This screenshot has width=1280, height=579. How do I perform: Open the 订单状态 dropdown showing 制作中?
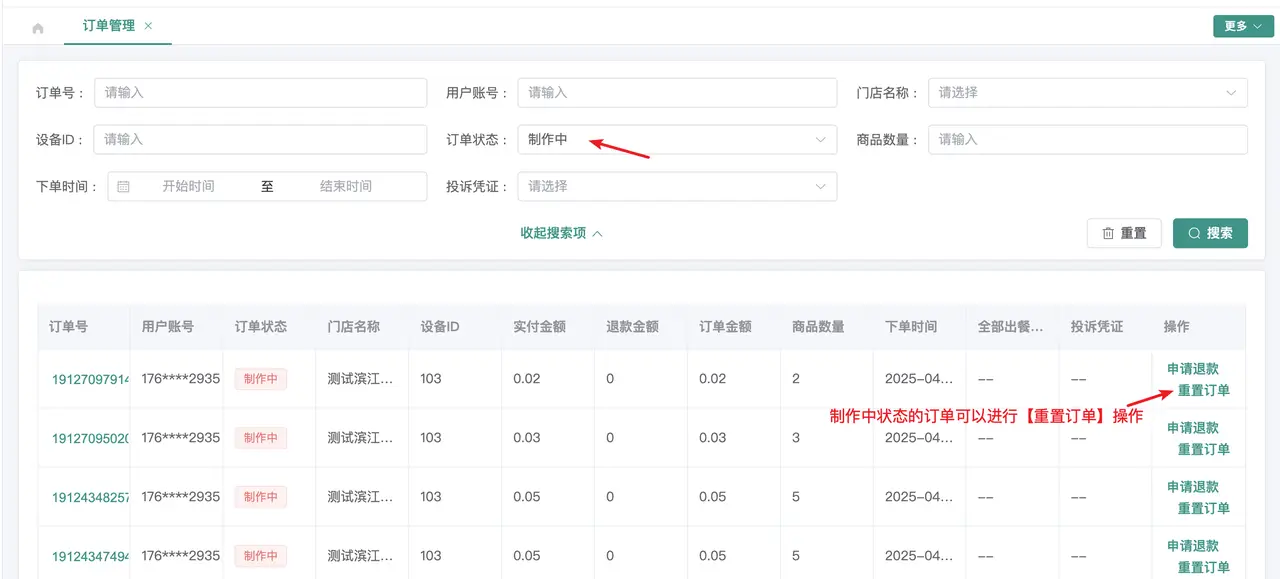[677, 139]
